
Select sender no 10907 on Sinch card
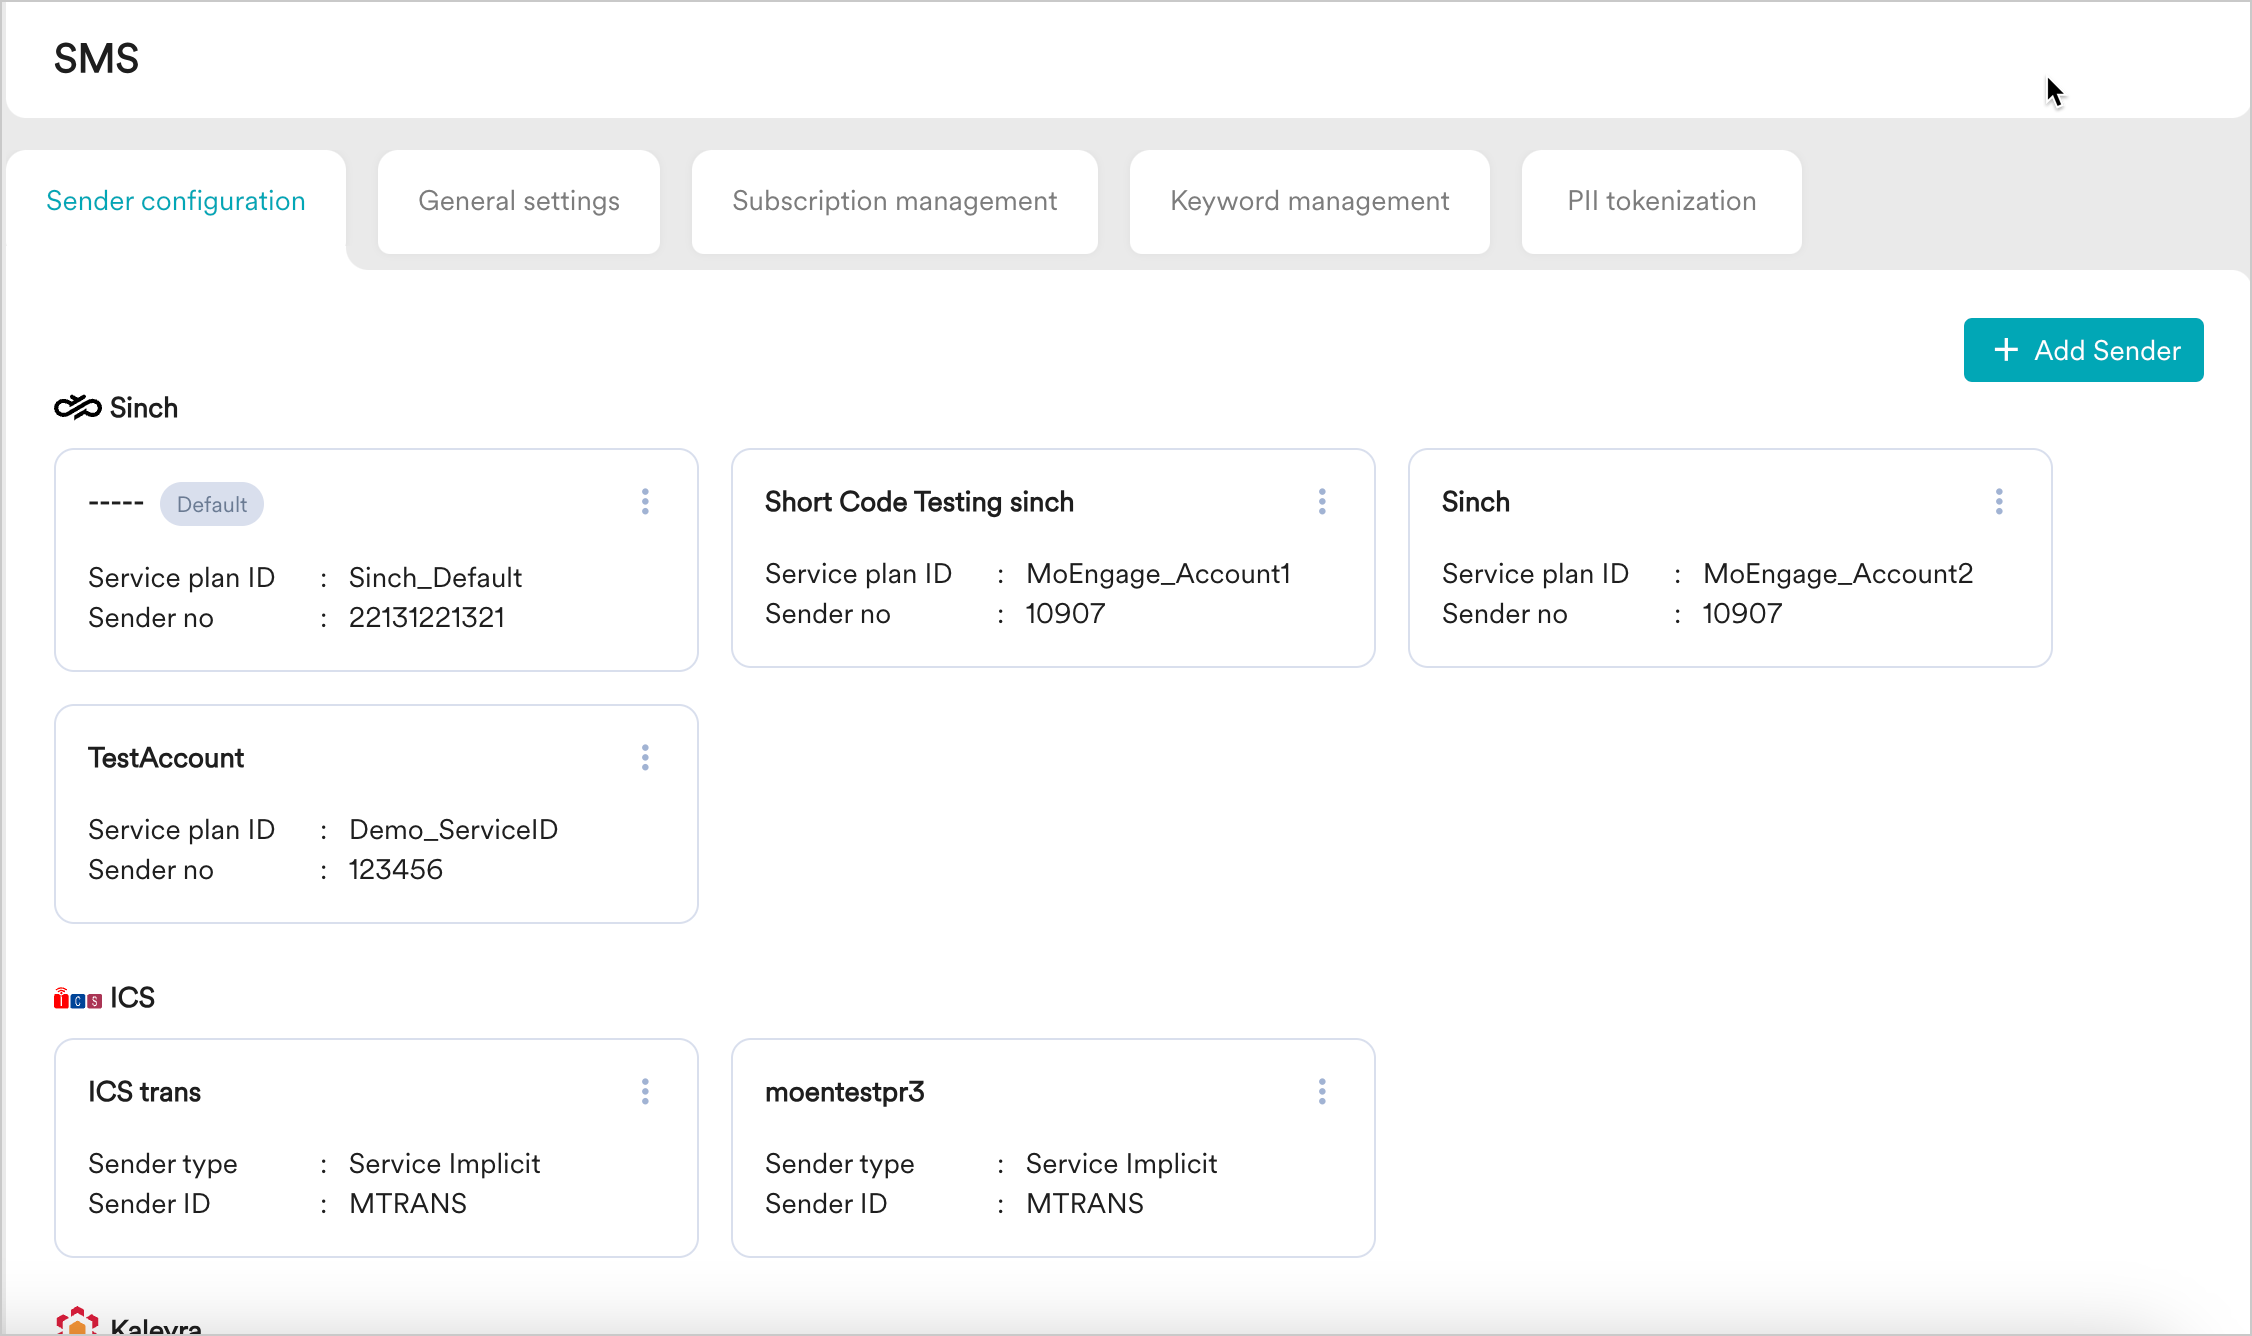(x=1742, y=614)
